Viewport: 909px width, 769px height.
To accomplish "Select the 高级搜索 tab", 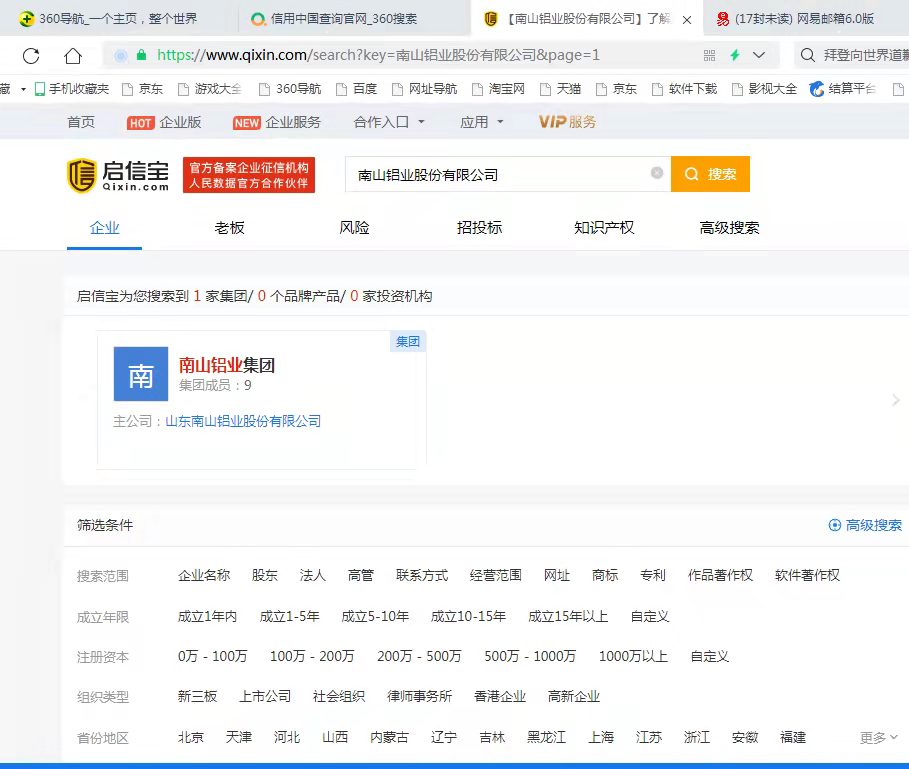I will point(729,228).
